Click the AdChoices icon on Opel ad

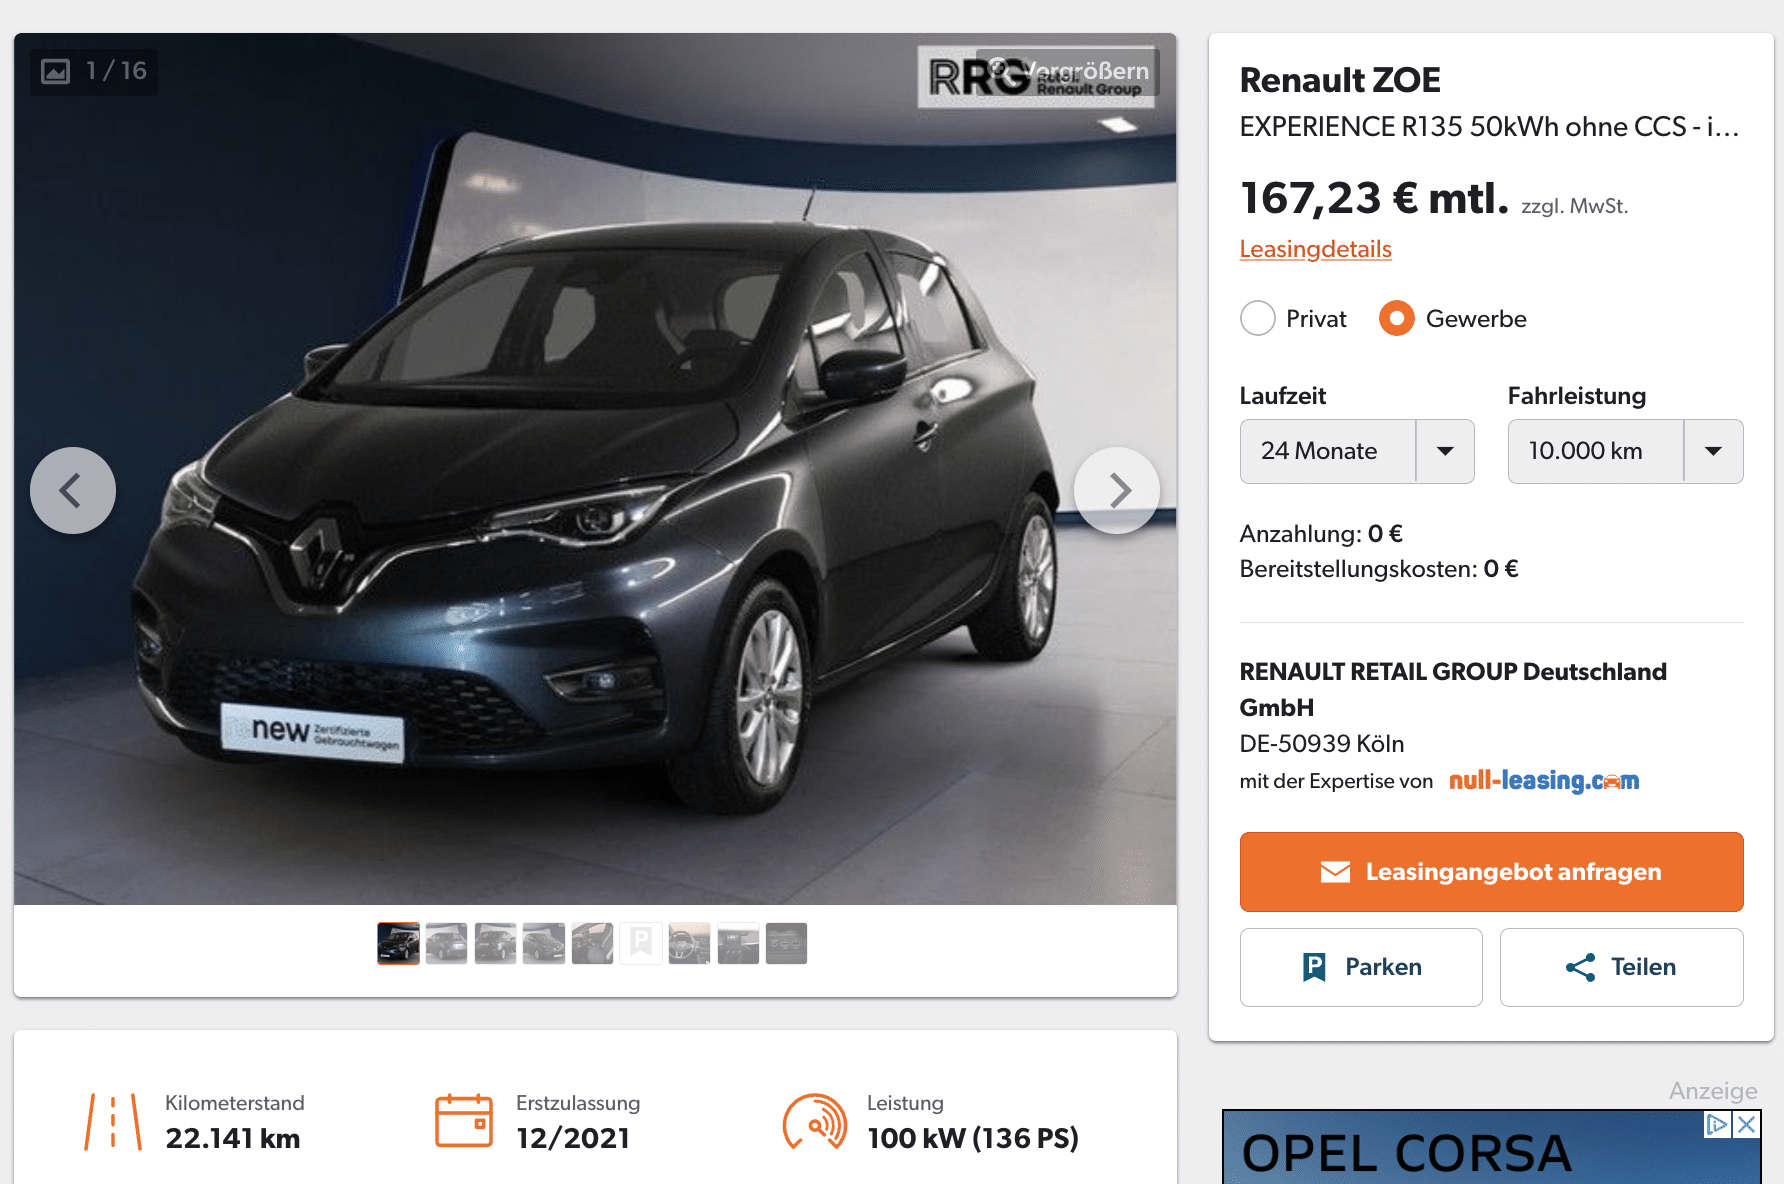tap(1717, 1124)
